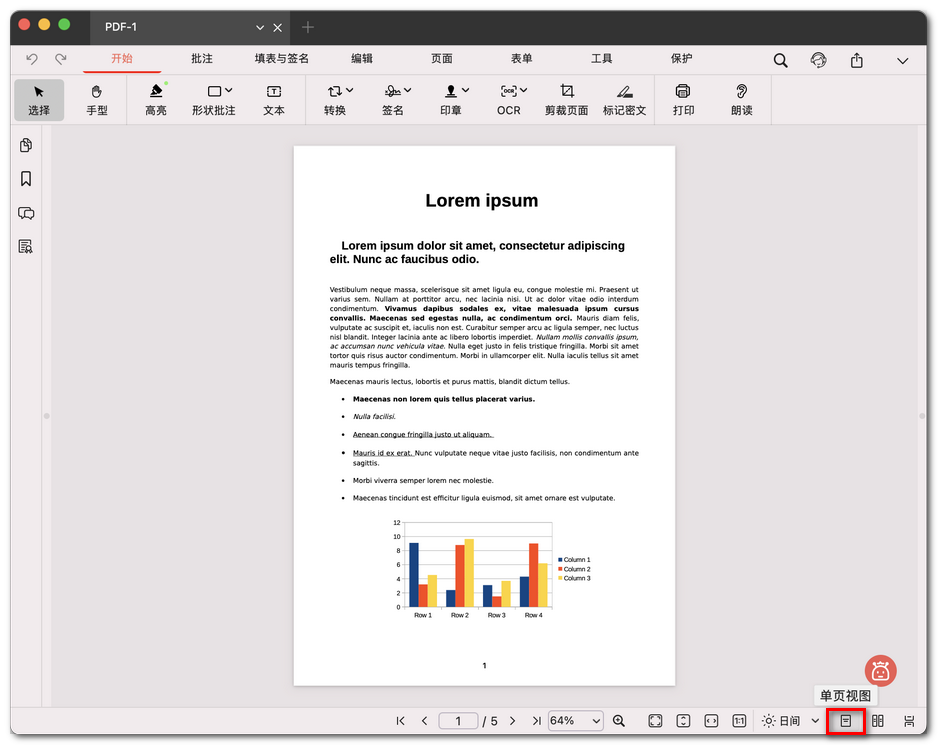Switch to single page view
This screenshot has width=938, height=745.
(x=846, y=720)
